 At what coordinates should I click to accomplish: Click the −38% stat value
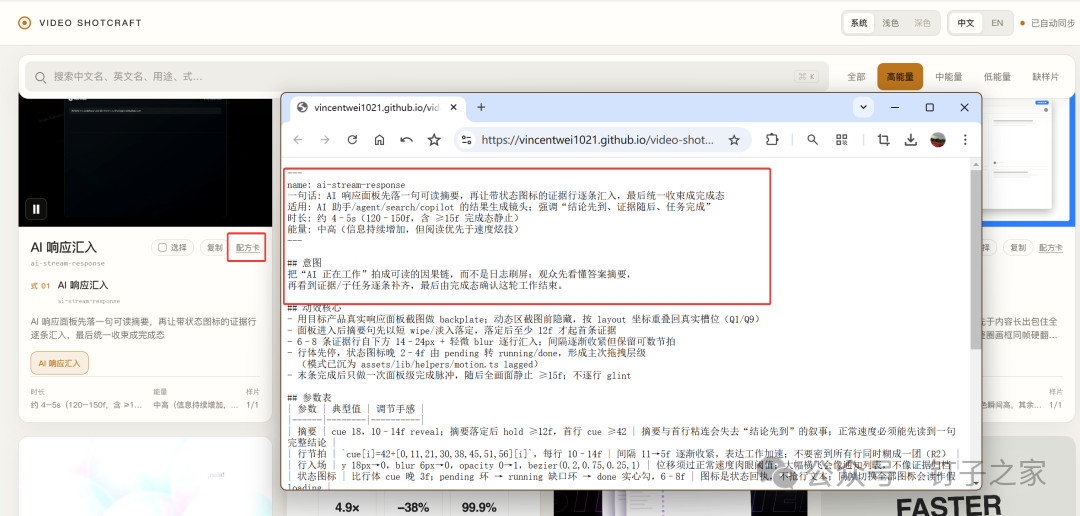tap(413, 508)
